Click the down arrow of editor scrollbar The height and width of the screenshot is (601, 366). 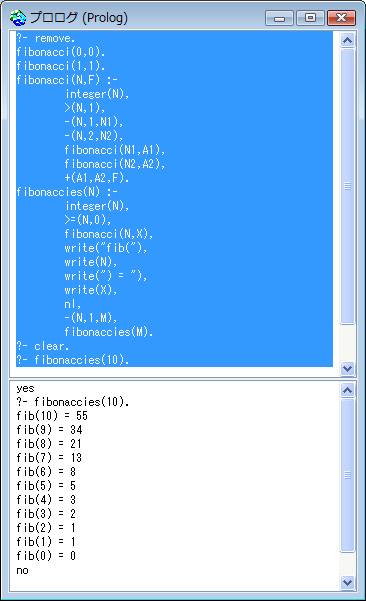pos(347,369)
